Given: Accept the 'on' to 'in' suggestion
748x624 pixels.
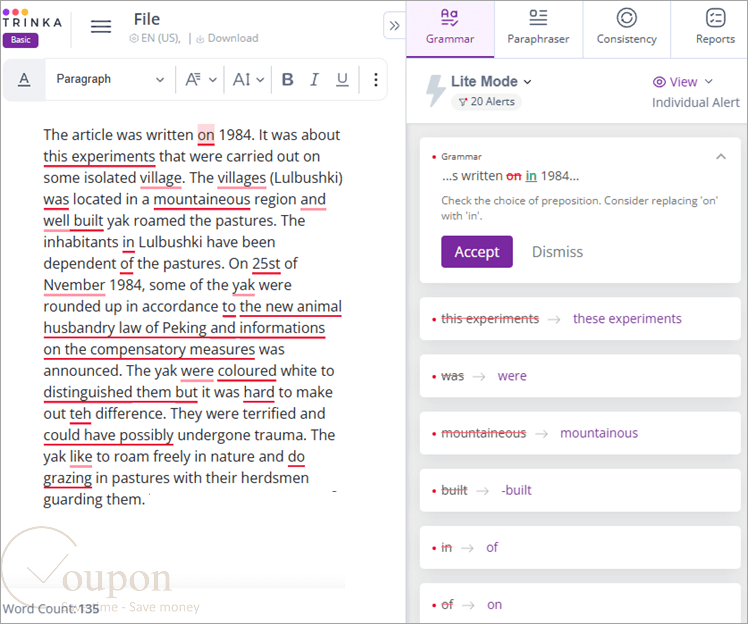Looking at the screenshot, I should [x=477, y=251].
